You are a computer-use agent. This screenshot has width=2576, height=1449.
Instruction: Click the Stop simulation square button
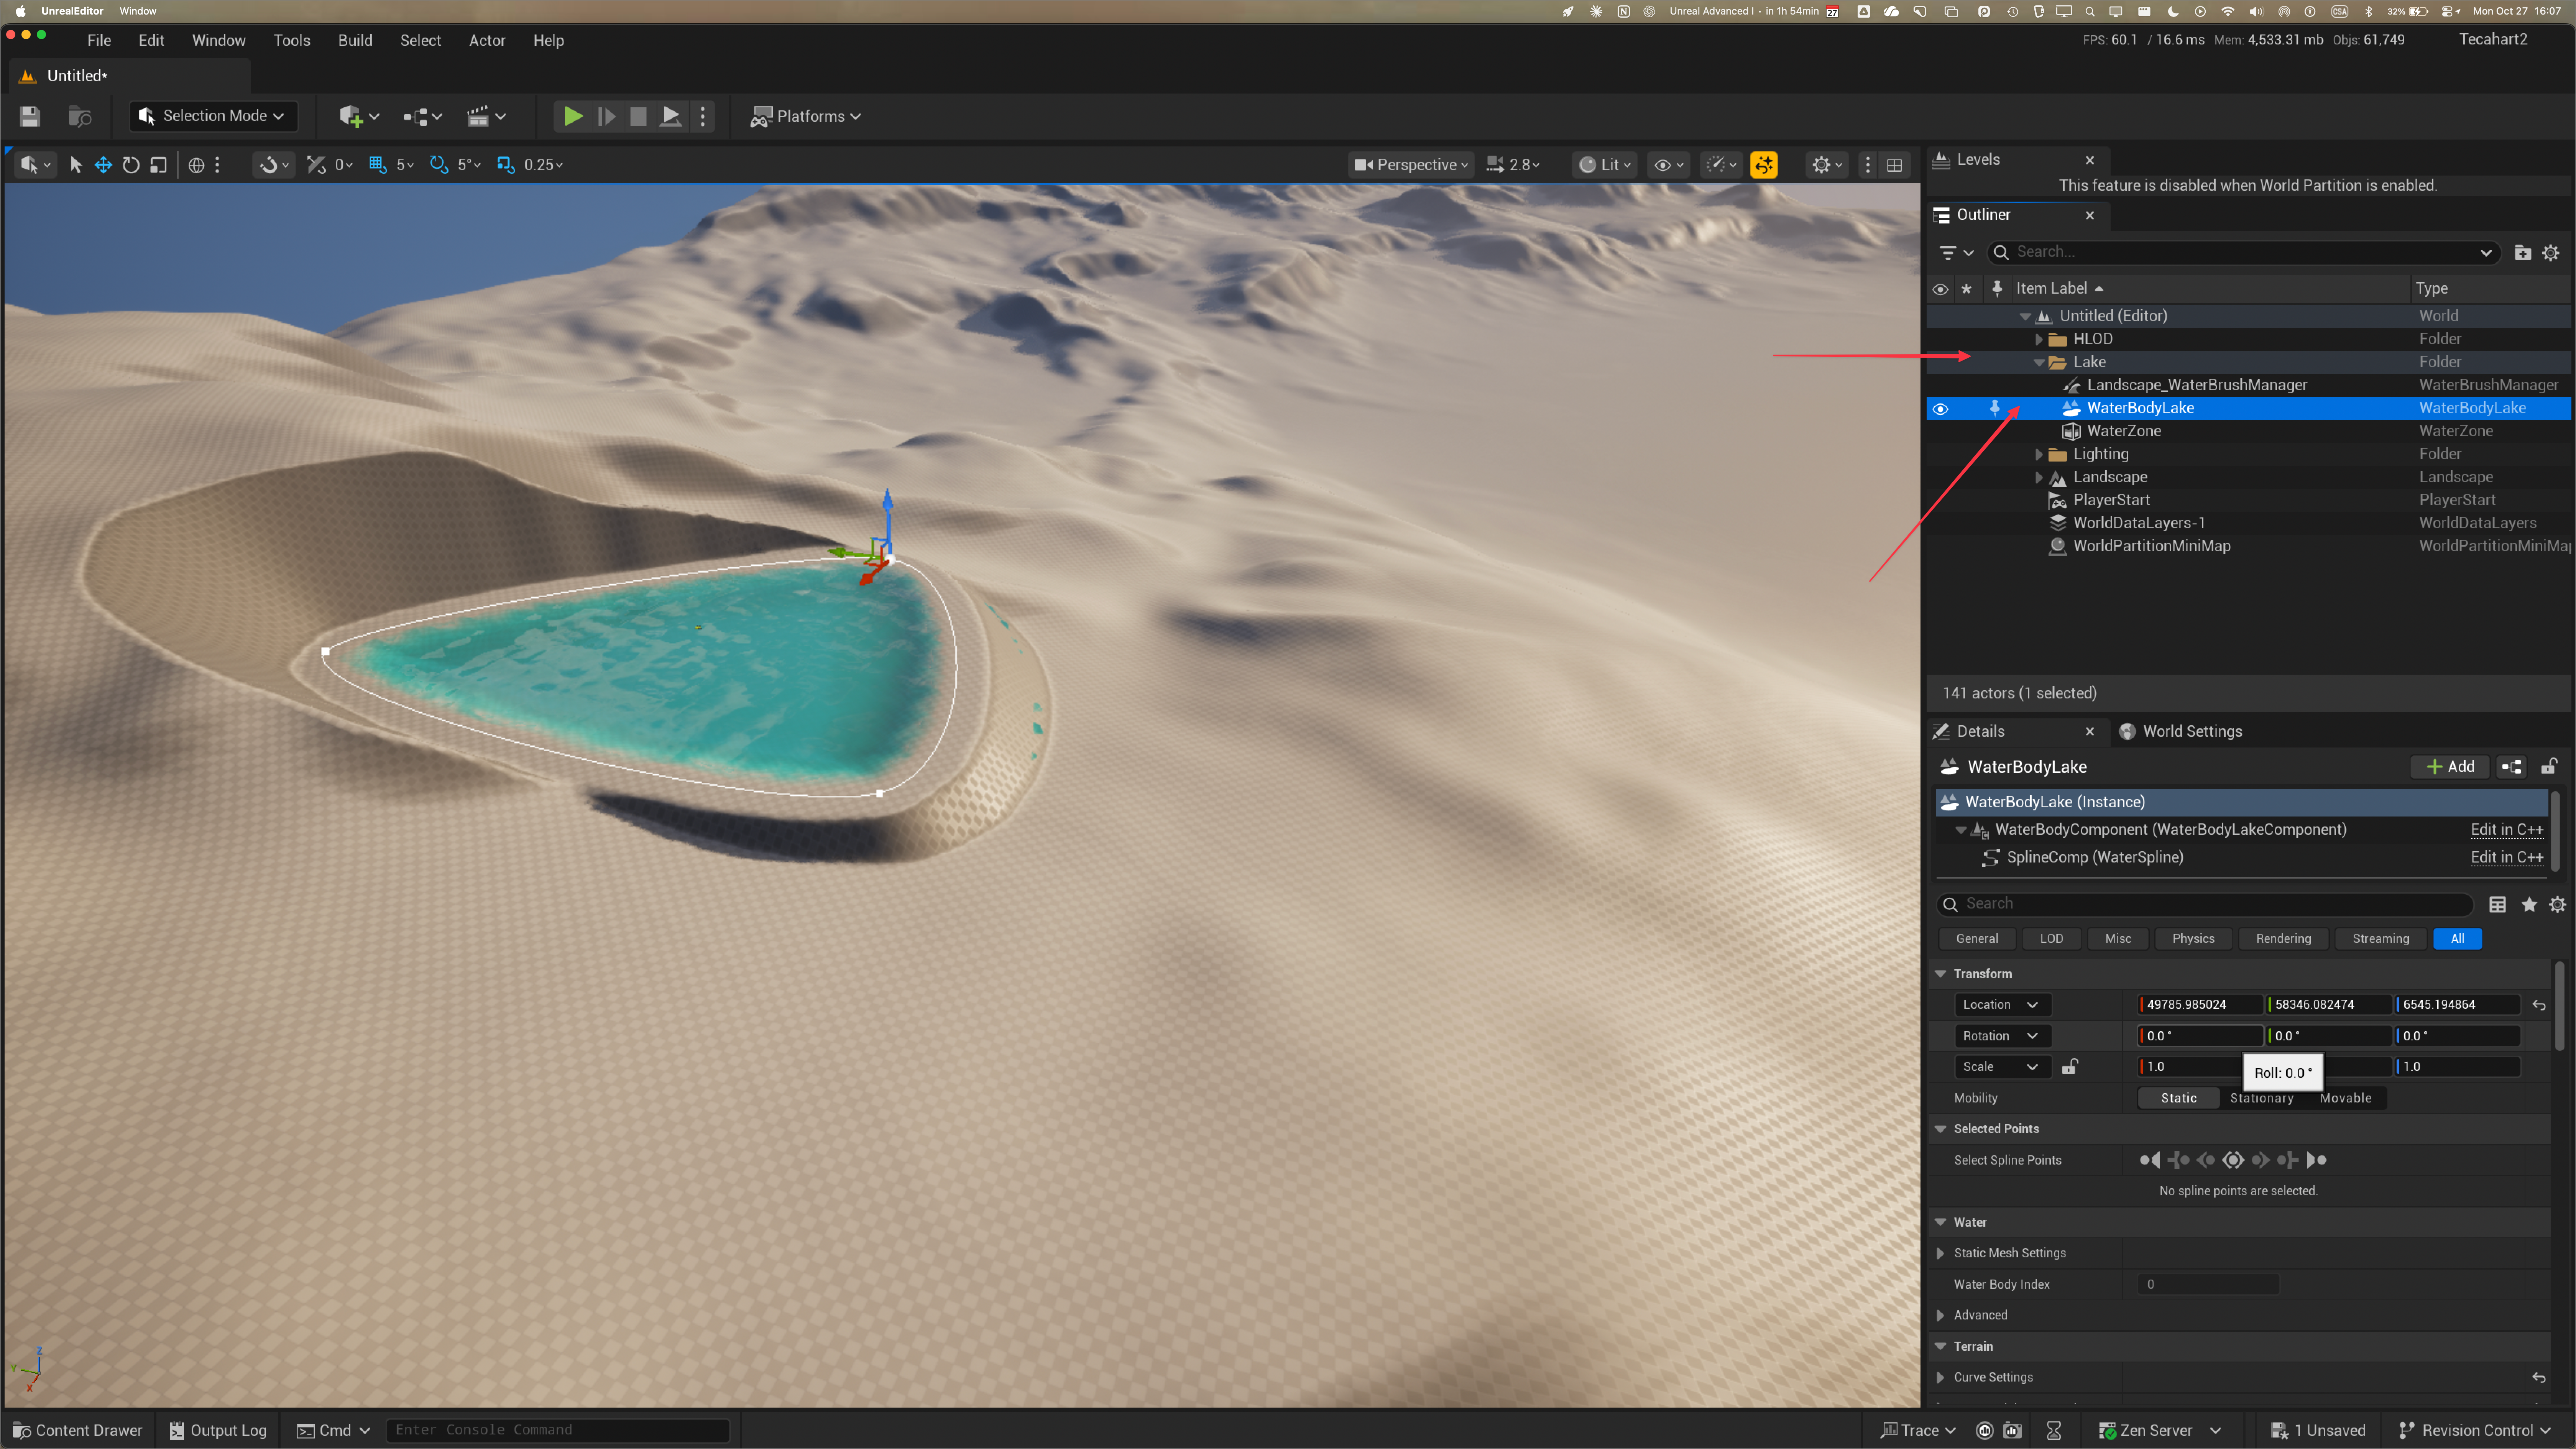coord(638,116)
